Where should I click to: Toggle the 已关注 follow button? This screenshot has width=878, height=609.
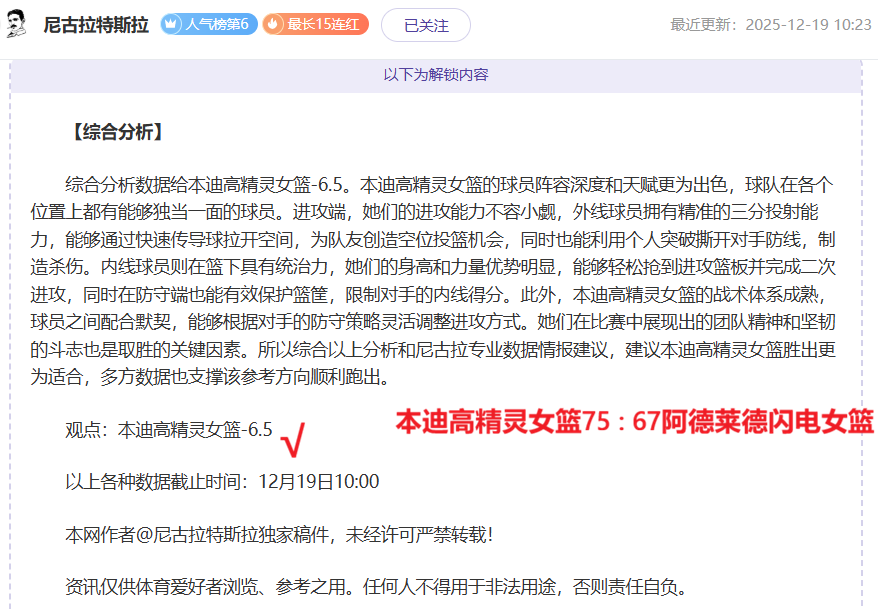[425, 25]
